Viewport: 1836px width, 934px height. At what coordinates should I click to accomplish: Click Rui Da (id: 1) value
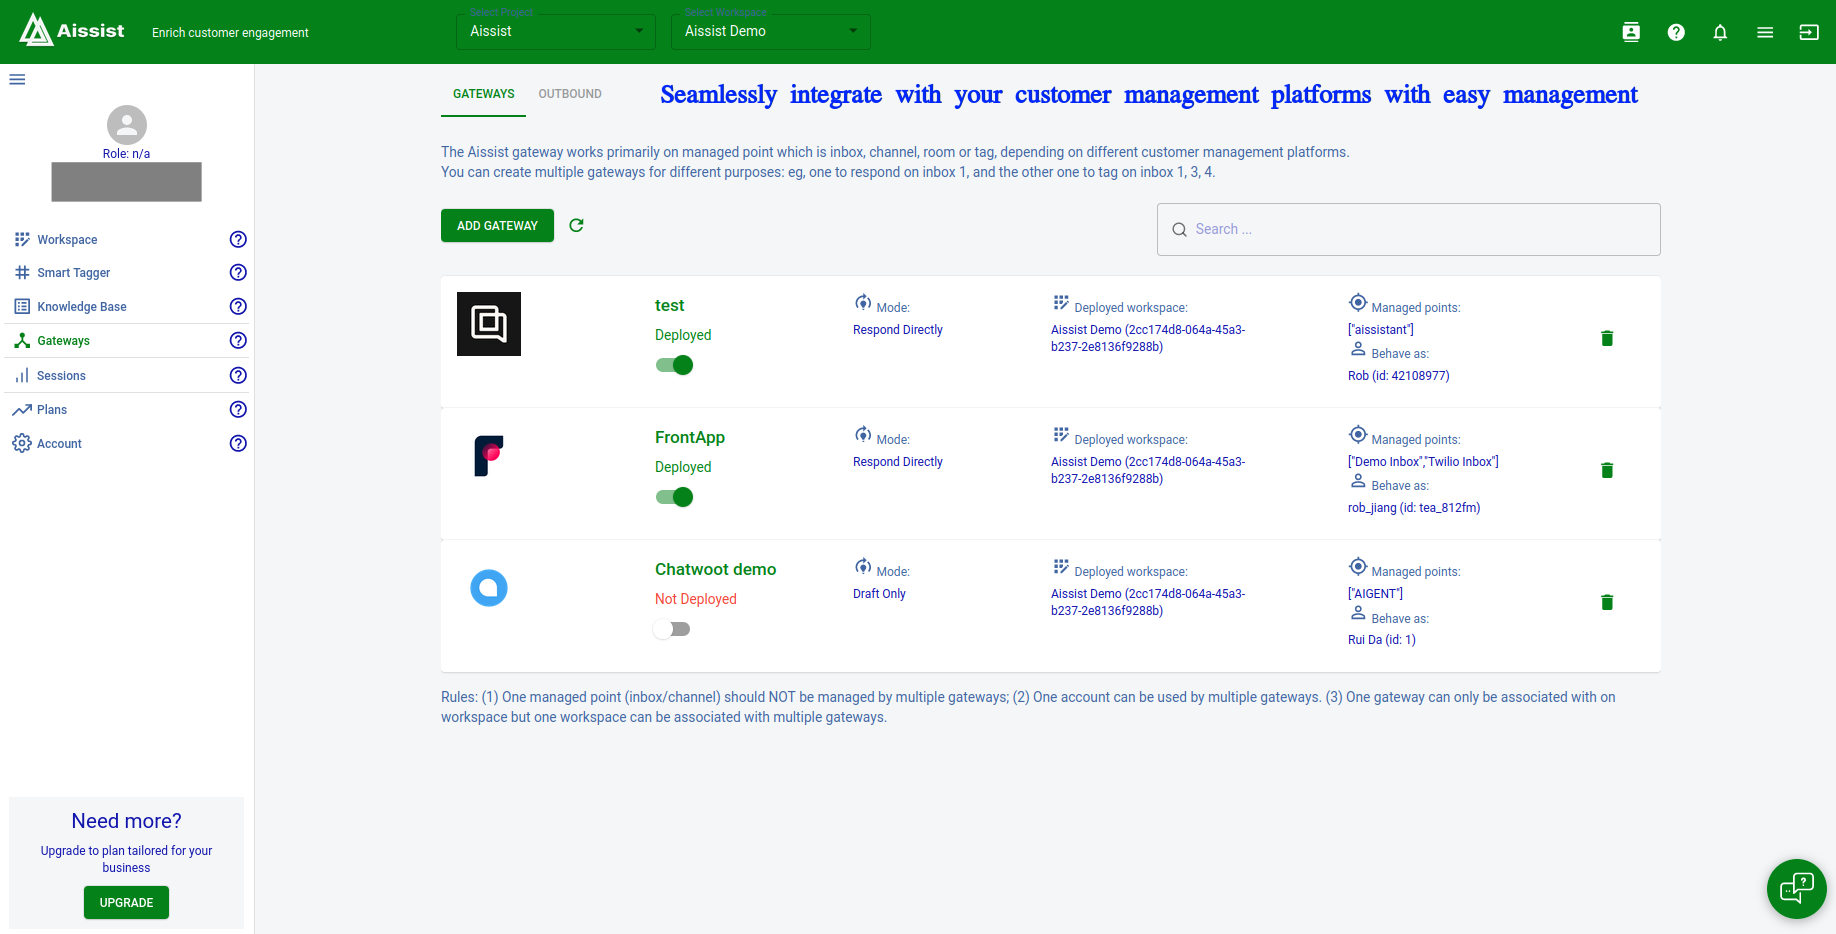[1382, 640]
